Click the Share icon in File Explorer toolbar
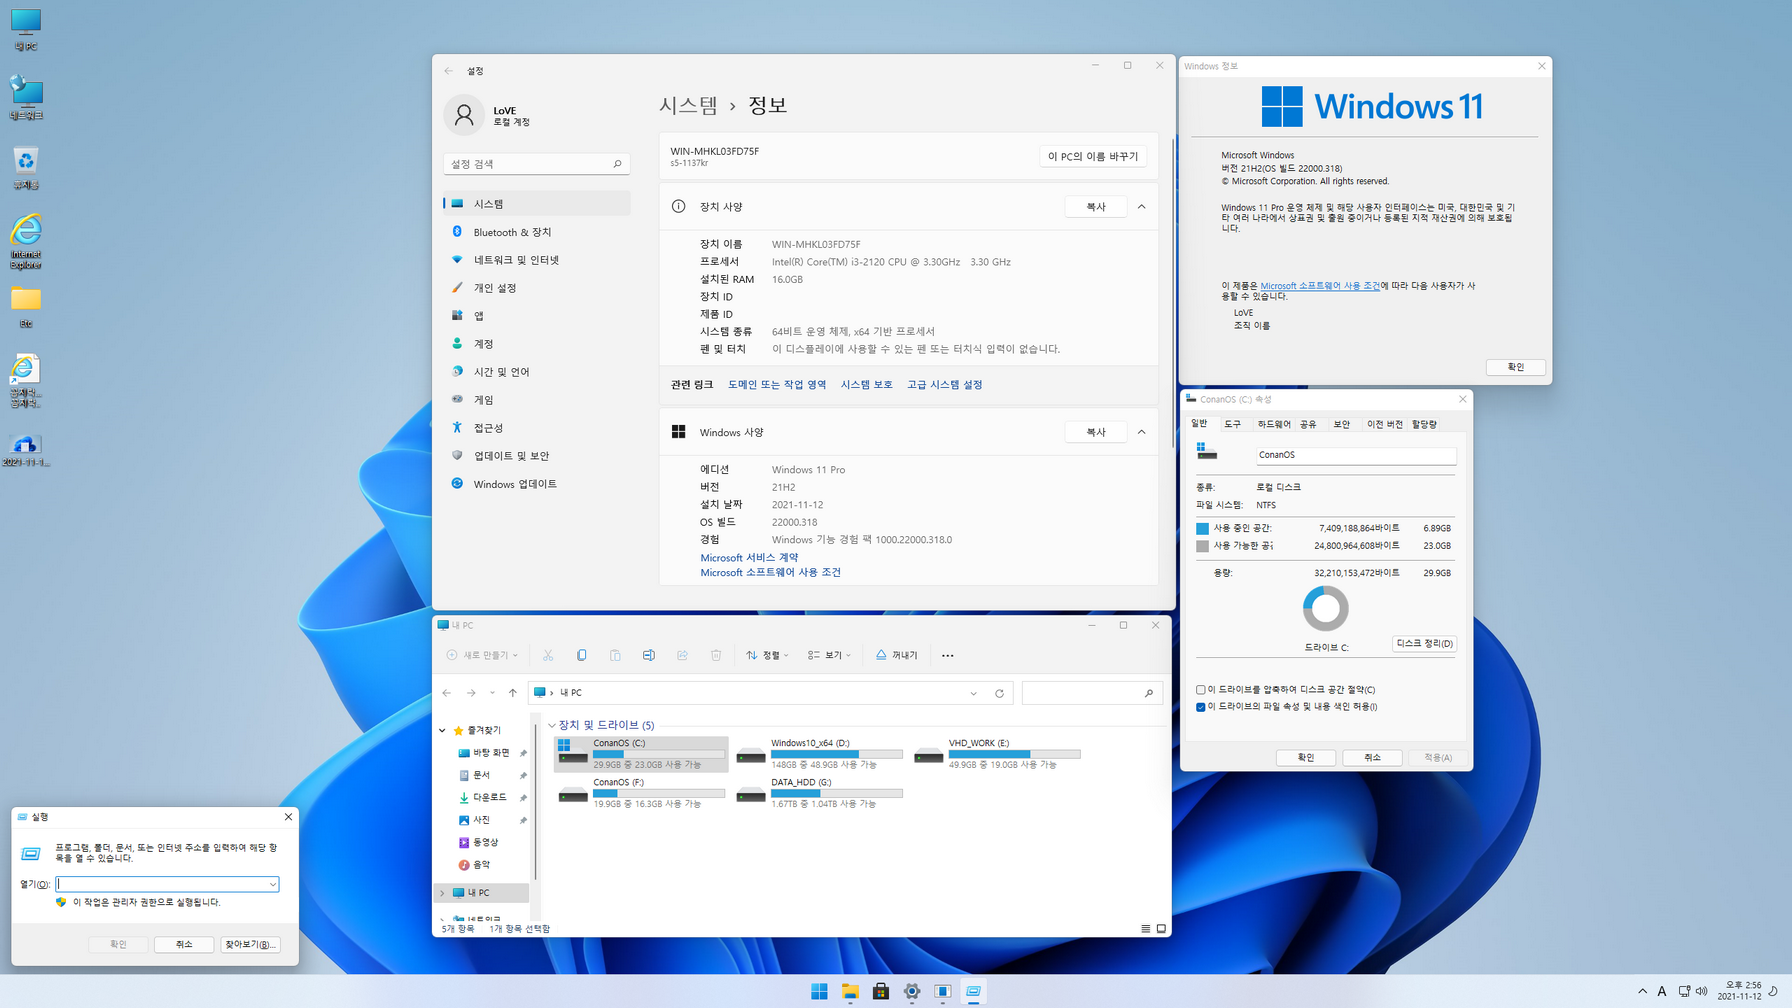 pos(682,655)
